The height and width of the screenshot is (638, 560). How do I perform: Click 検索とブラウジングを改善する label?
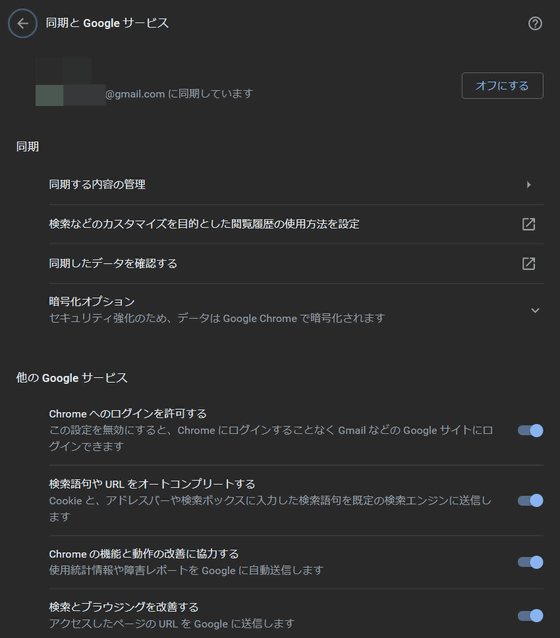point(124,607)
